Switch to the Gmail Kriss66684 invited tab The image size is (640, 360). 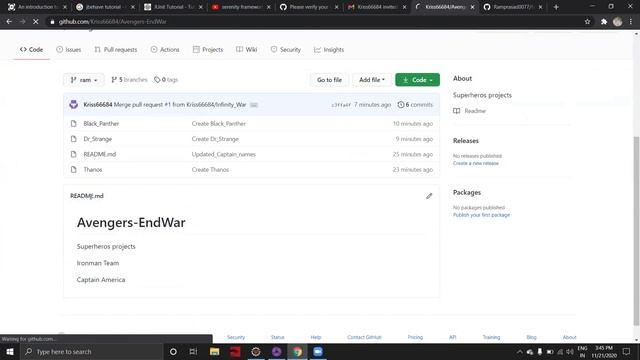(x=376, y=7)
